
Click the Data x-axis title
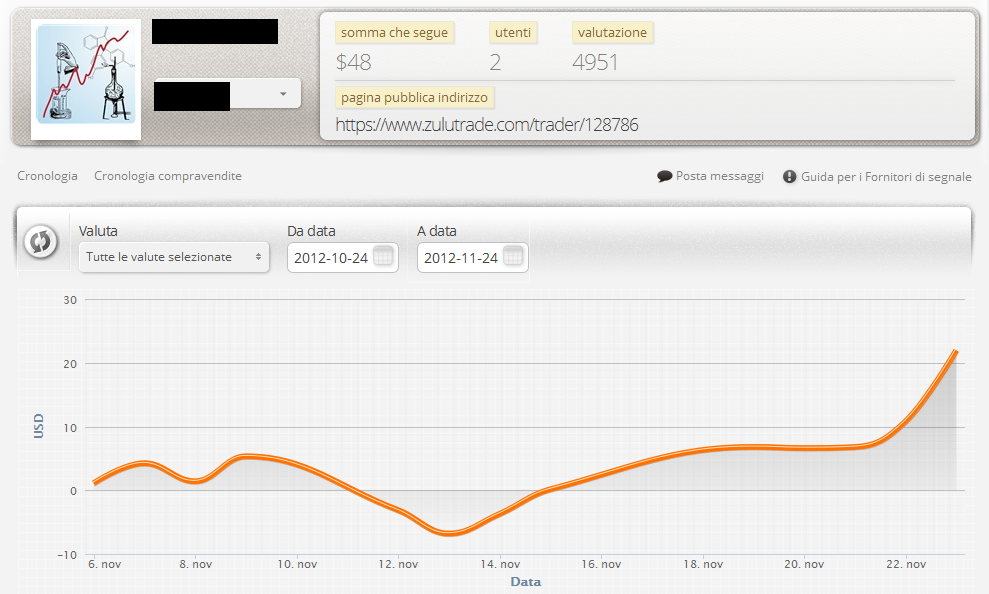[525, 581]
